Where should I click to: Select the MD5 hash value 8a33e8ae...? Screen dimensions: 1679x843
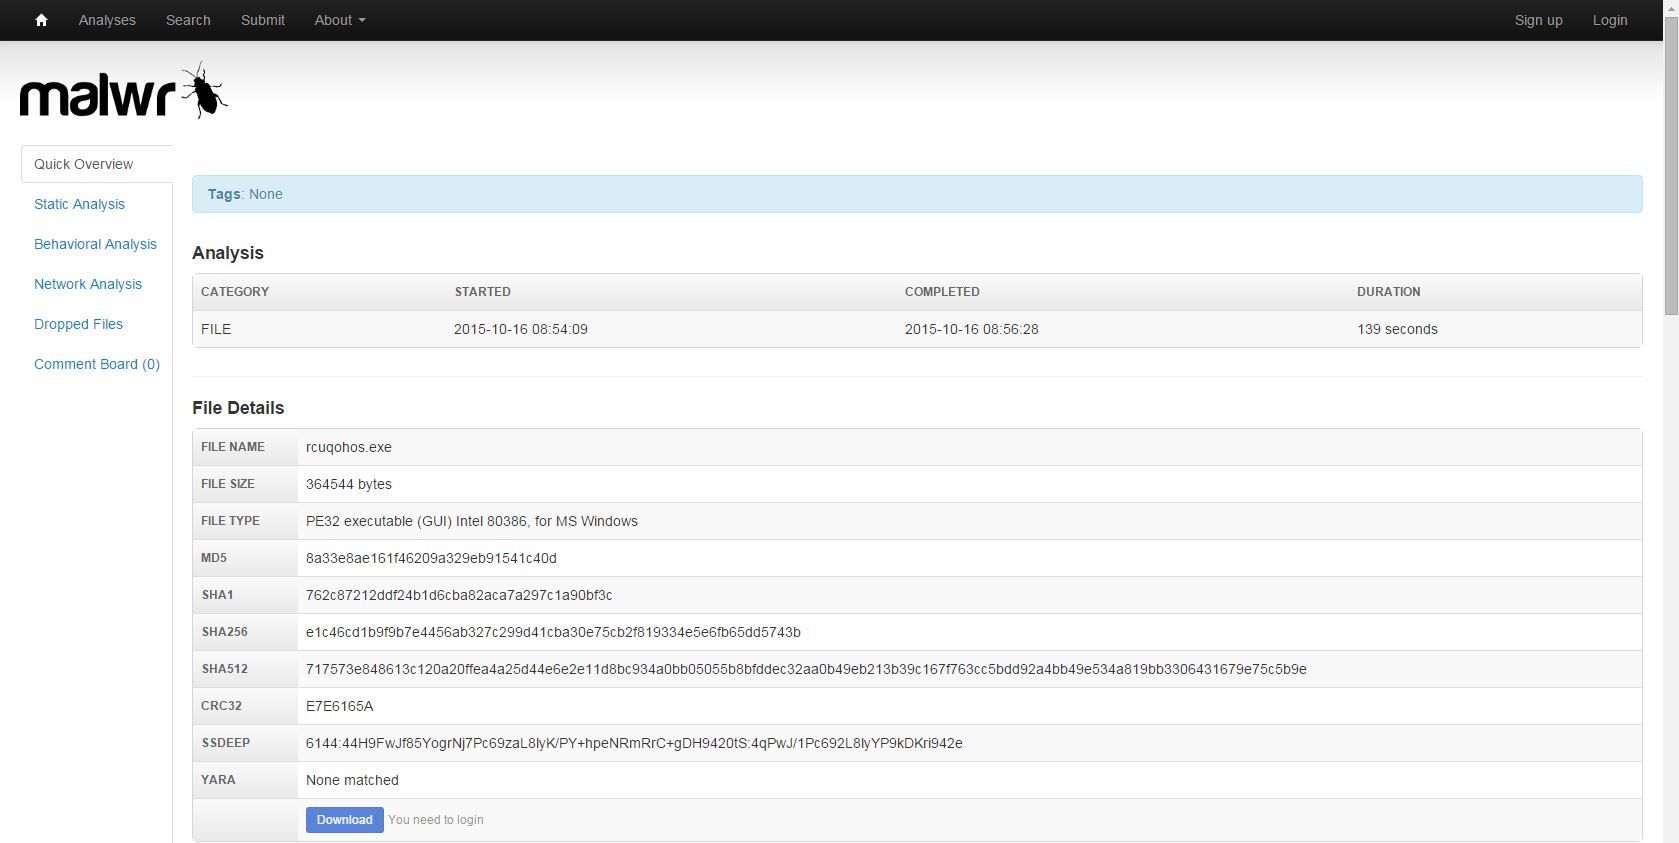coord(431,558)
